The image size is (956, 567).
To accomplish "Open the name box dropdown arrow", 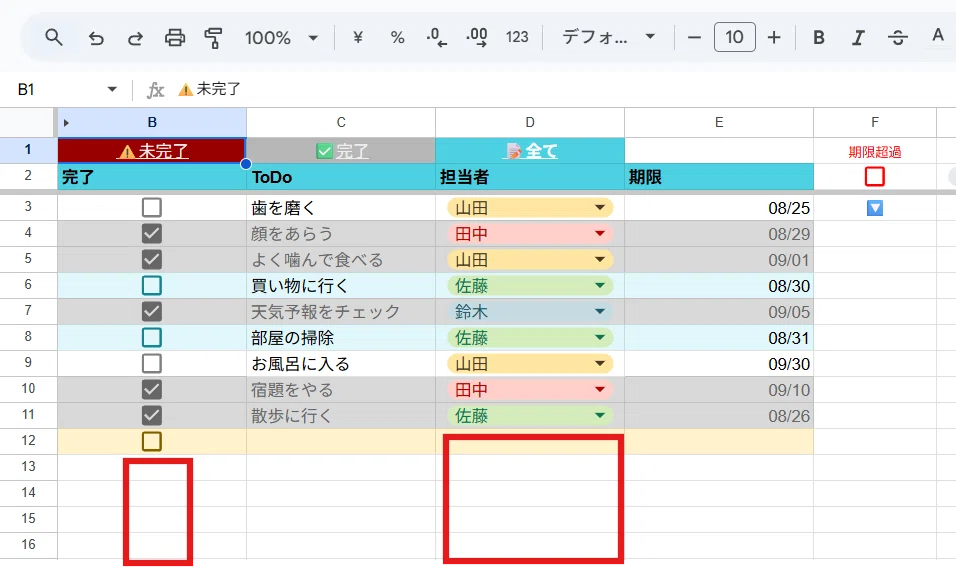I will pyautogui.click(x=112, y=90).
